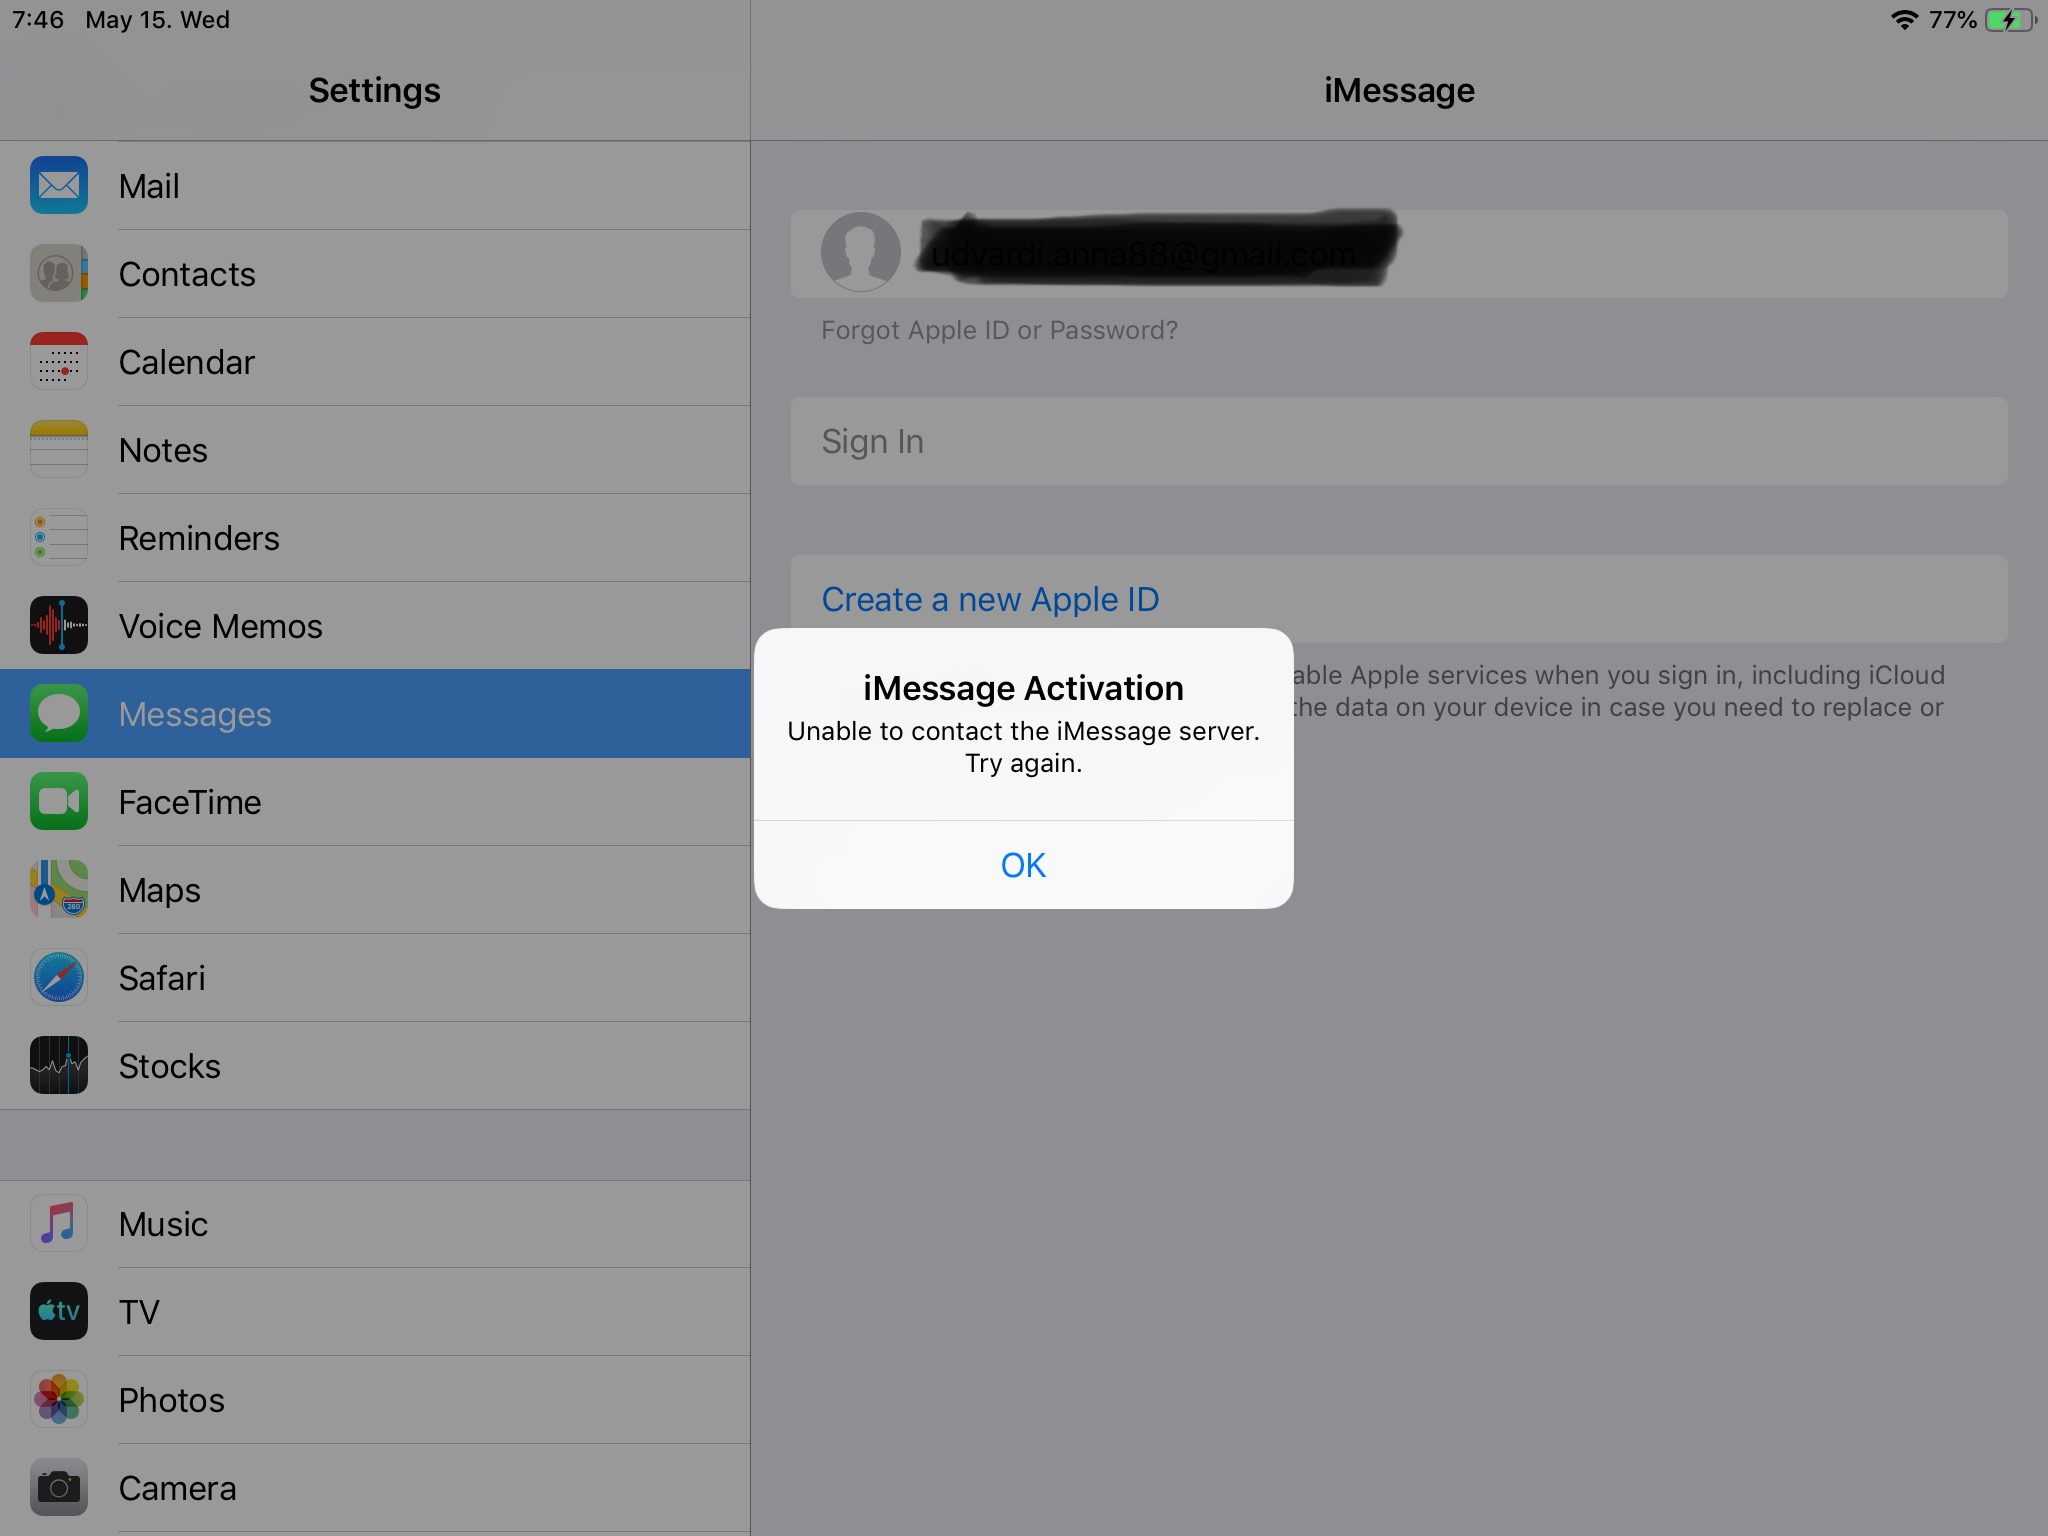
Task: Select Messages in the settings list
Action: click(375, 714)
